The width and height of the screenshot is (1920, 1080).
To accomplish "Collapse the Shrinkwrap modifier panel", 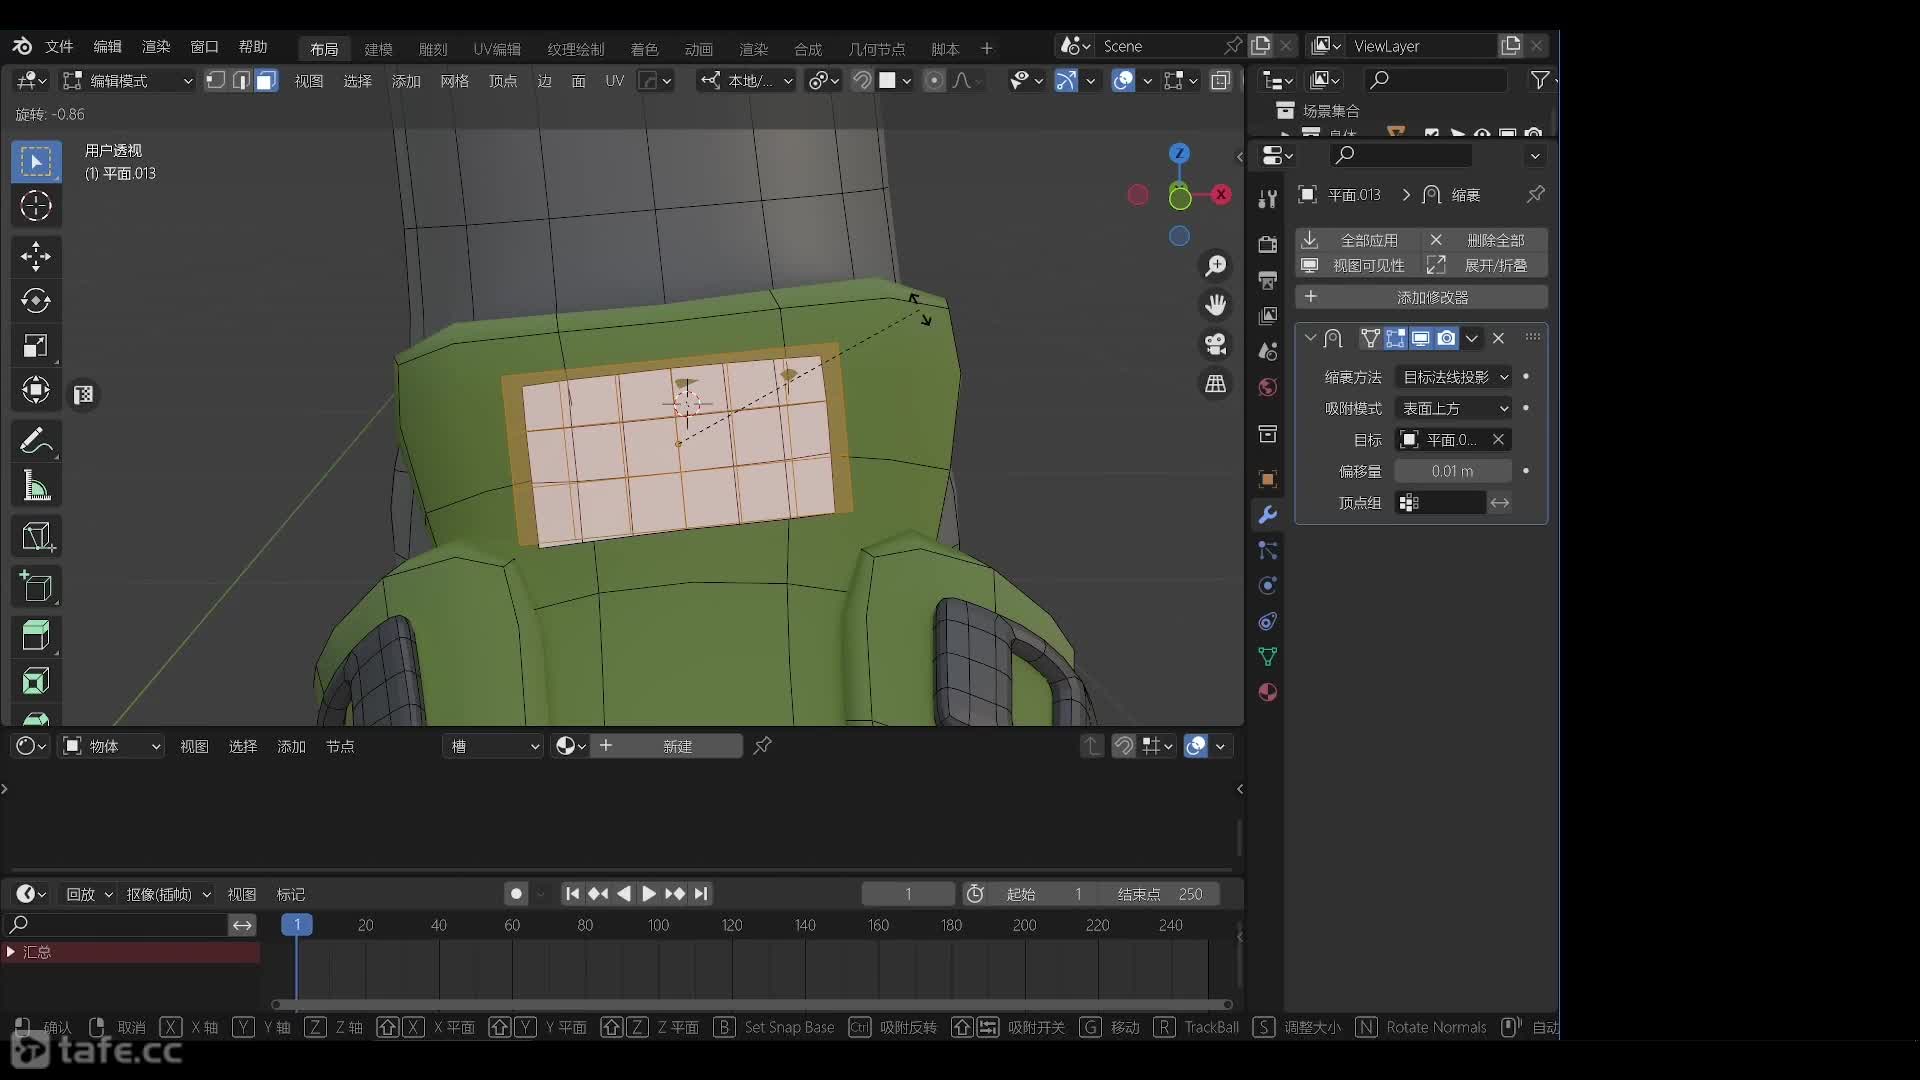I will pos(1310,338).
